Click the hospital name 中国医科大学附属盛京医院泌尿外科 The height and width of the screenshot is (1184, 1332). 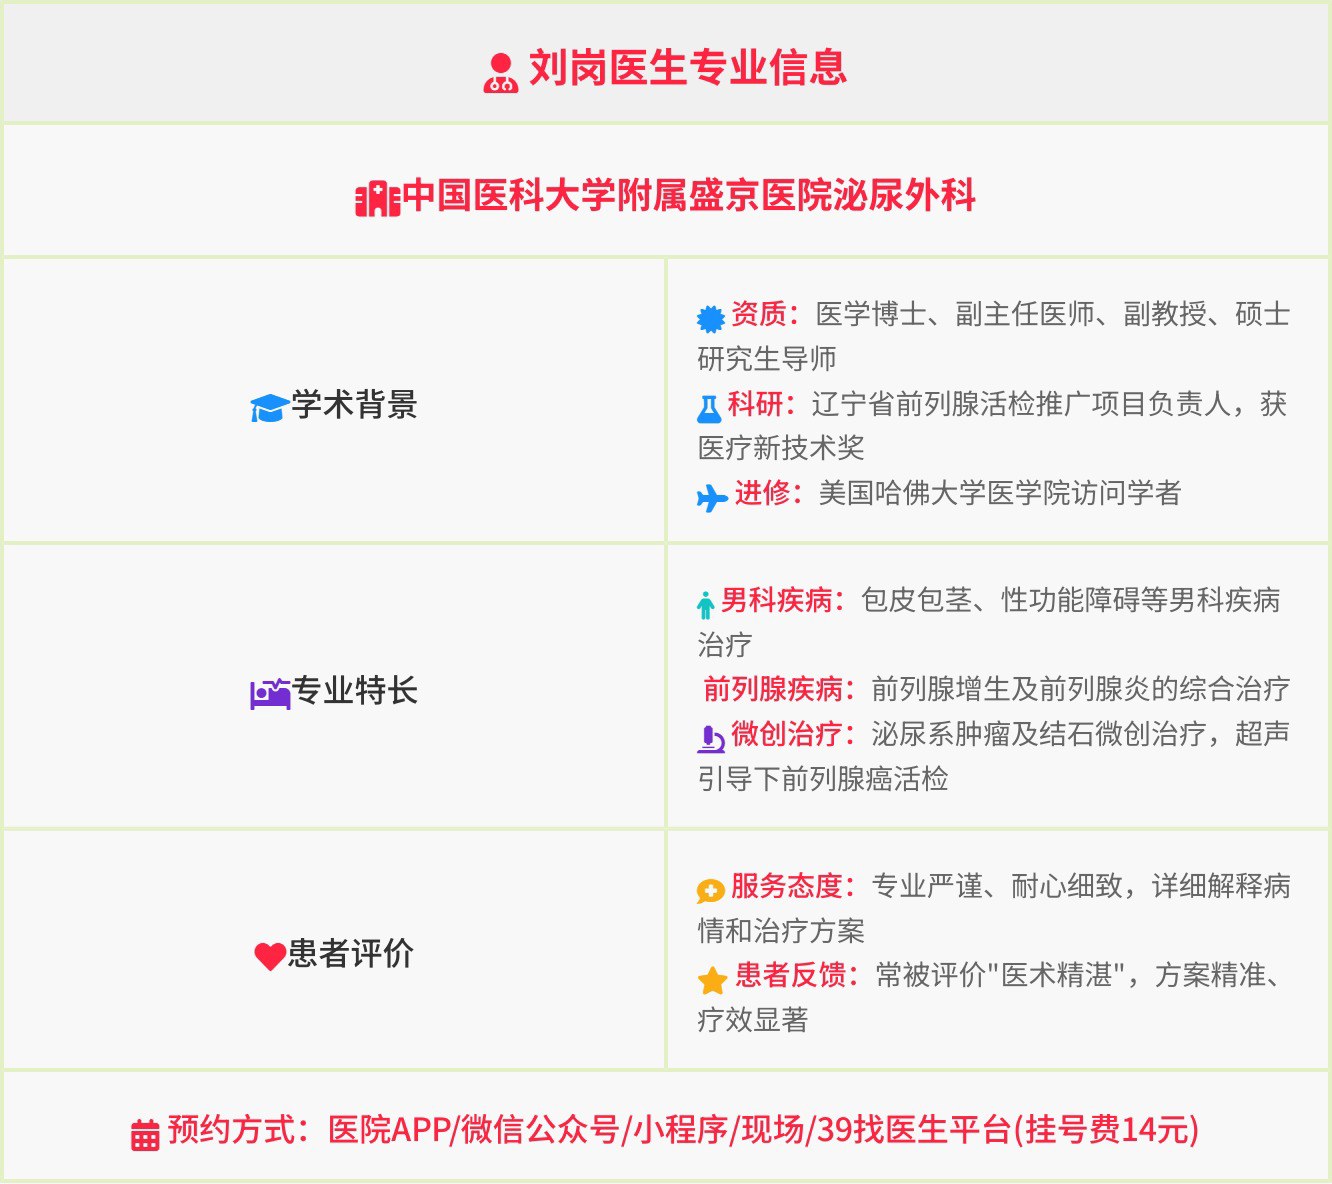tap(690, 195)
